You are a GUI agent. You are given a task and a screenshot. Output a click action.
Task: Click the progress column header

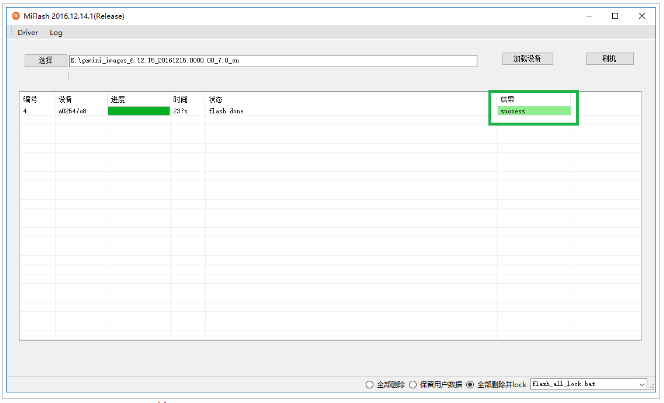(138, 99)
